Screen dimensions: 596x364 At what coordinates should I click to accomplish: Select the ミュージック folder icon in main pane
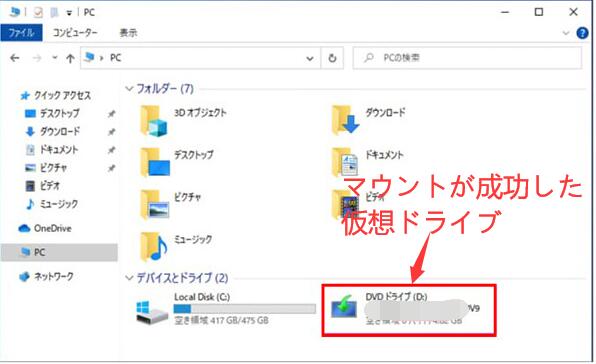(x=154, y=247)
